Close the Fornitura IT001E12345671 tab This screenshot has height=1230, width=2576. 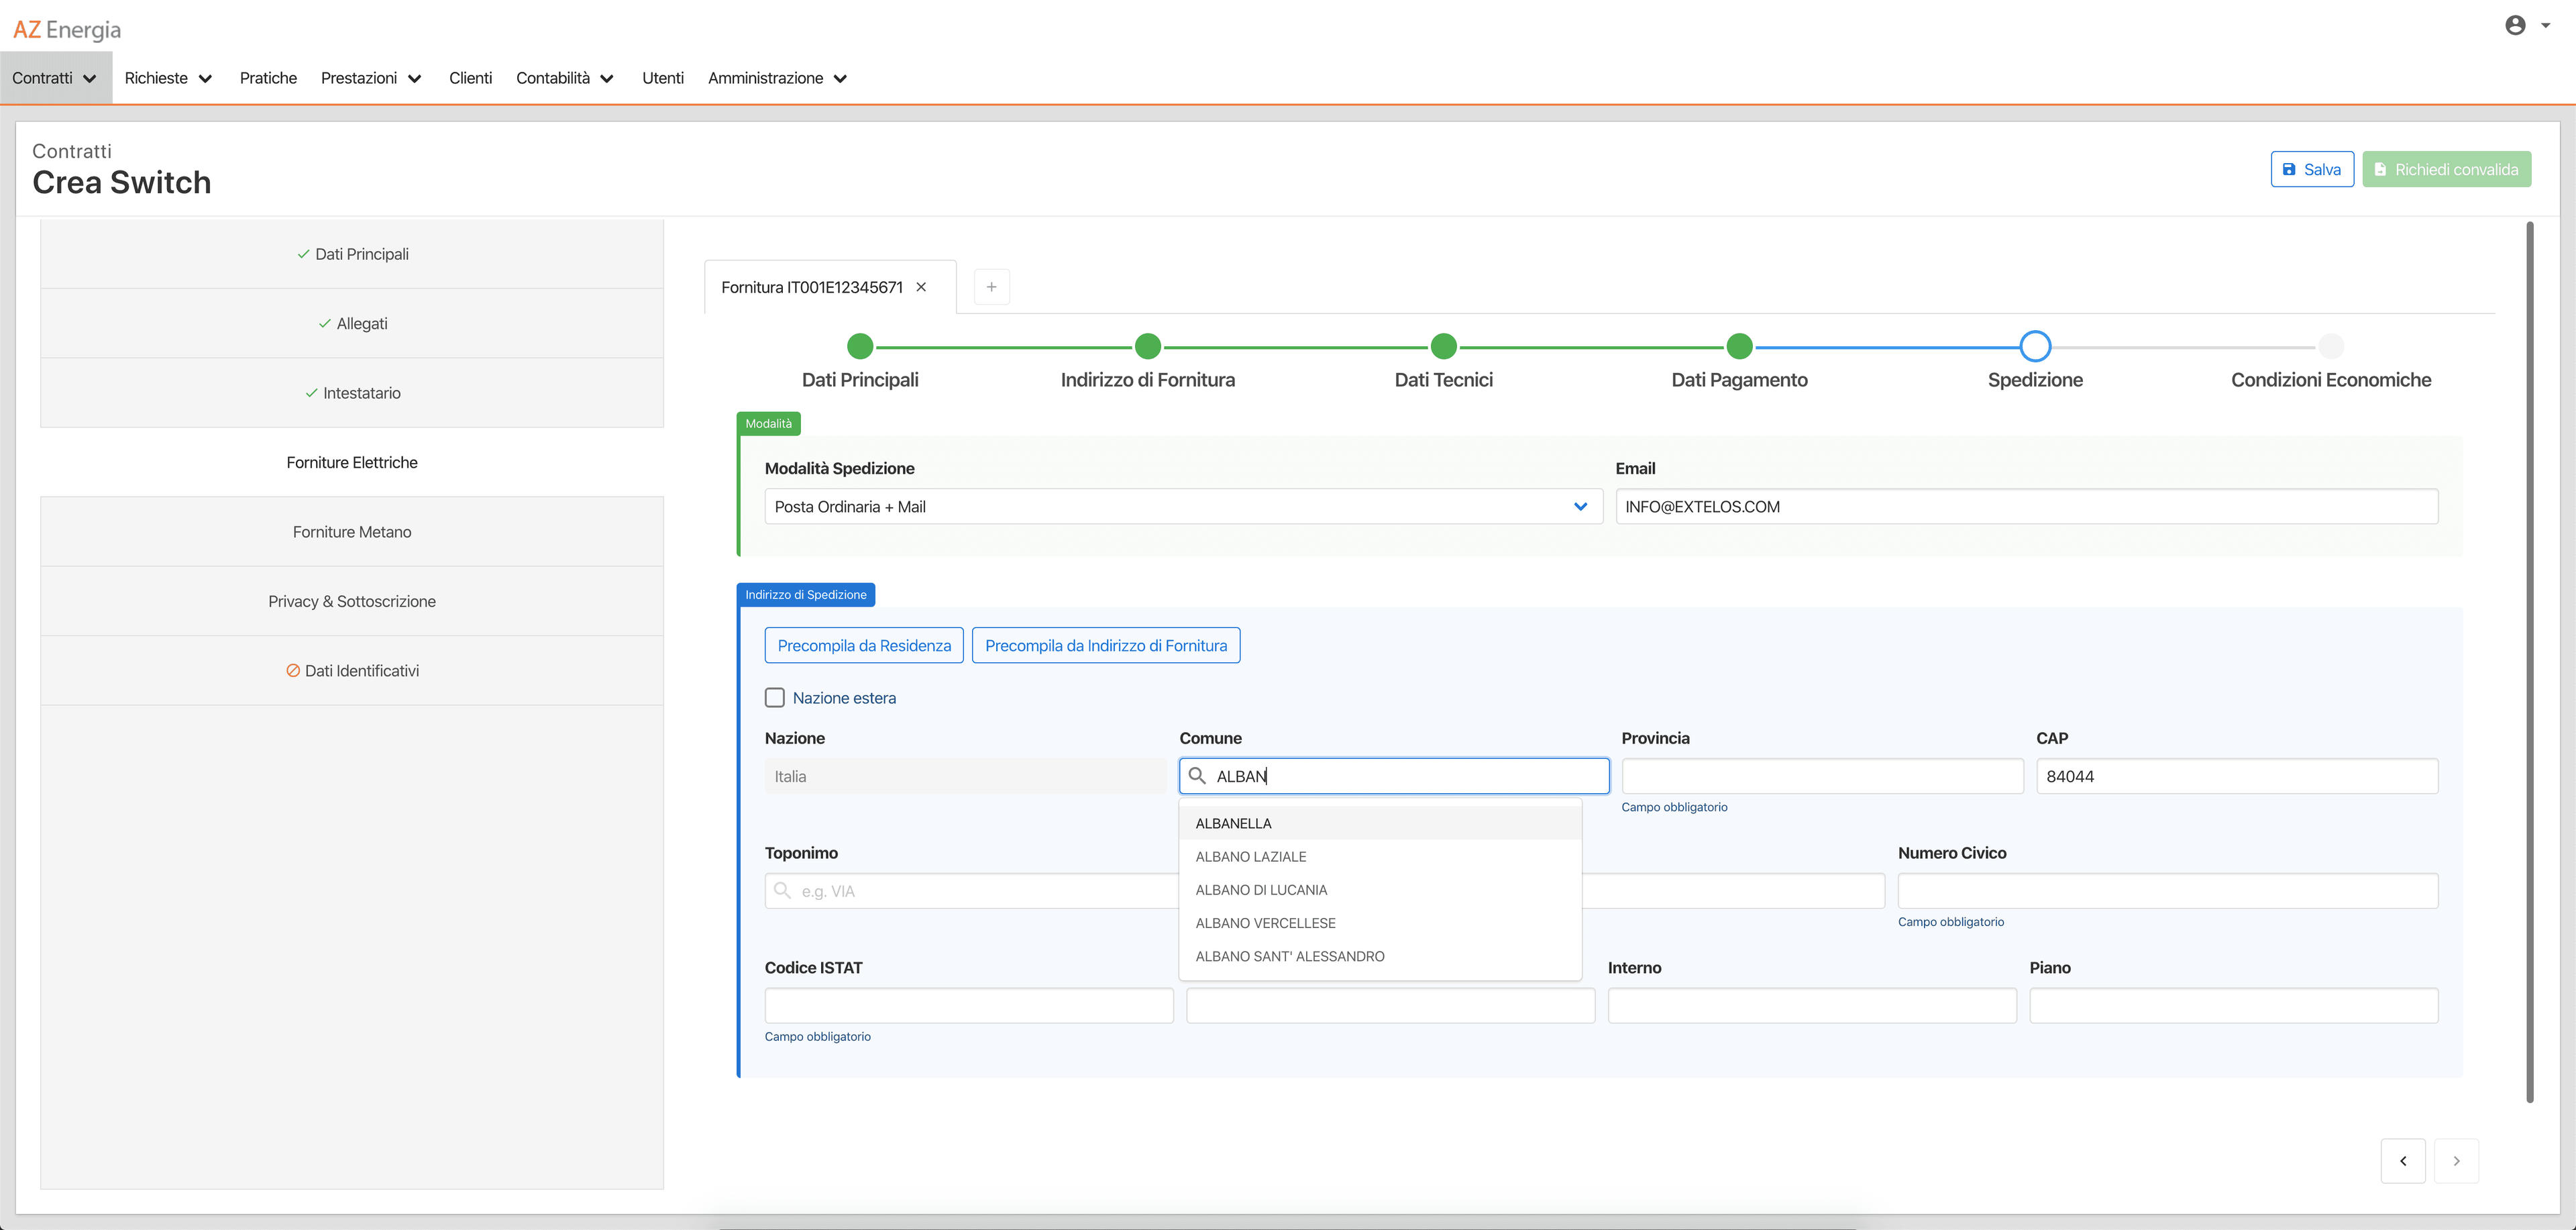click(x=921, y=287)
